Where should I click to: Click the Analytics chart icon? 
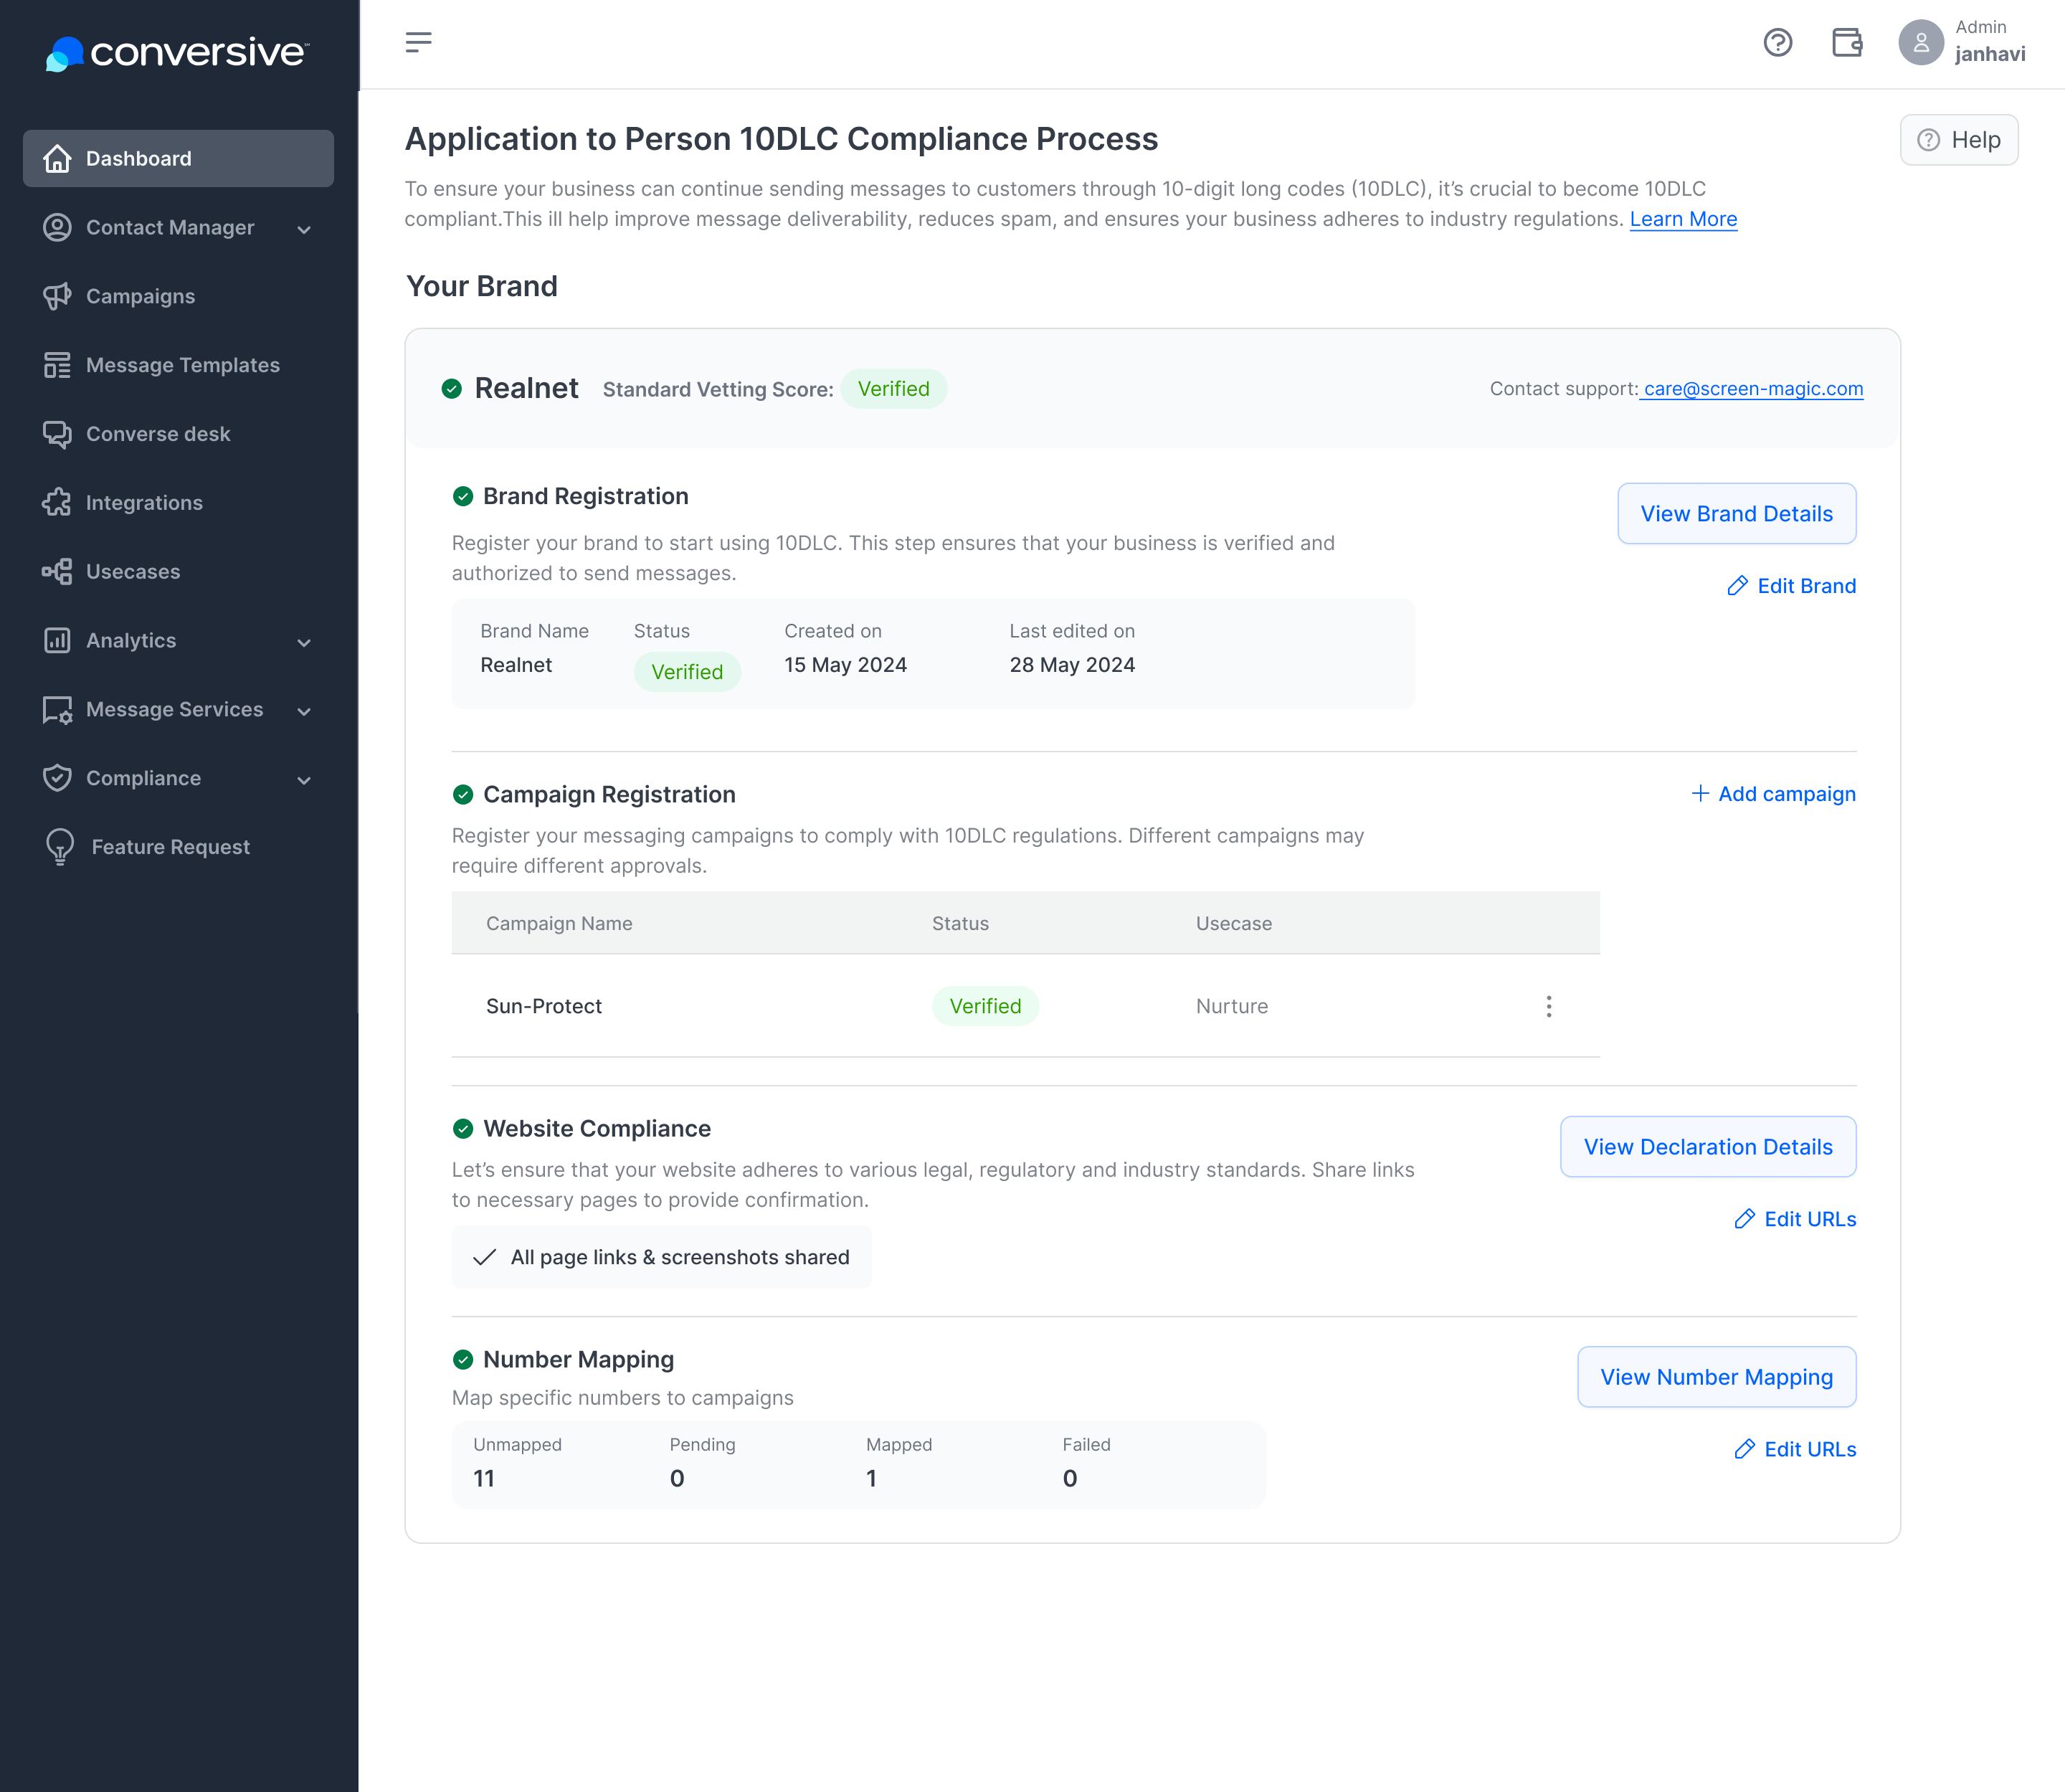click(x=57, y=641)
